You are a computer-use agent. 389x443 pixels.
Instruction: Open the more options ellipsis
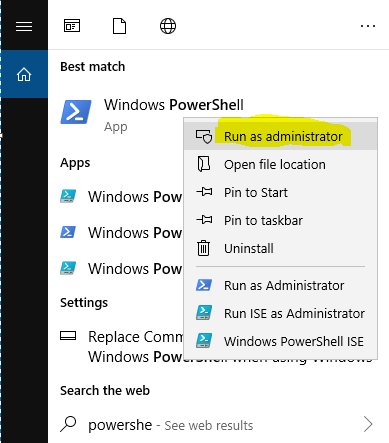(368, 26)
